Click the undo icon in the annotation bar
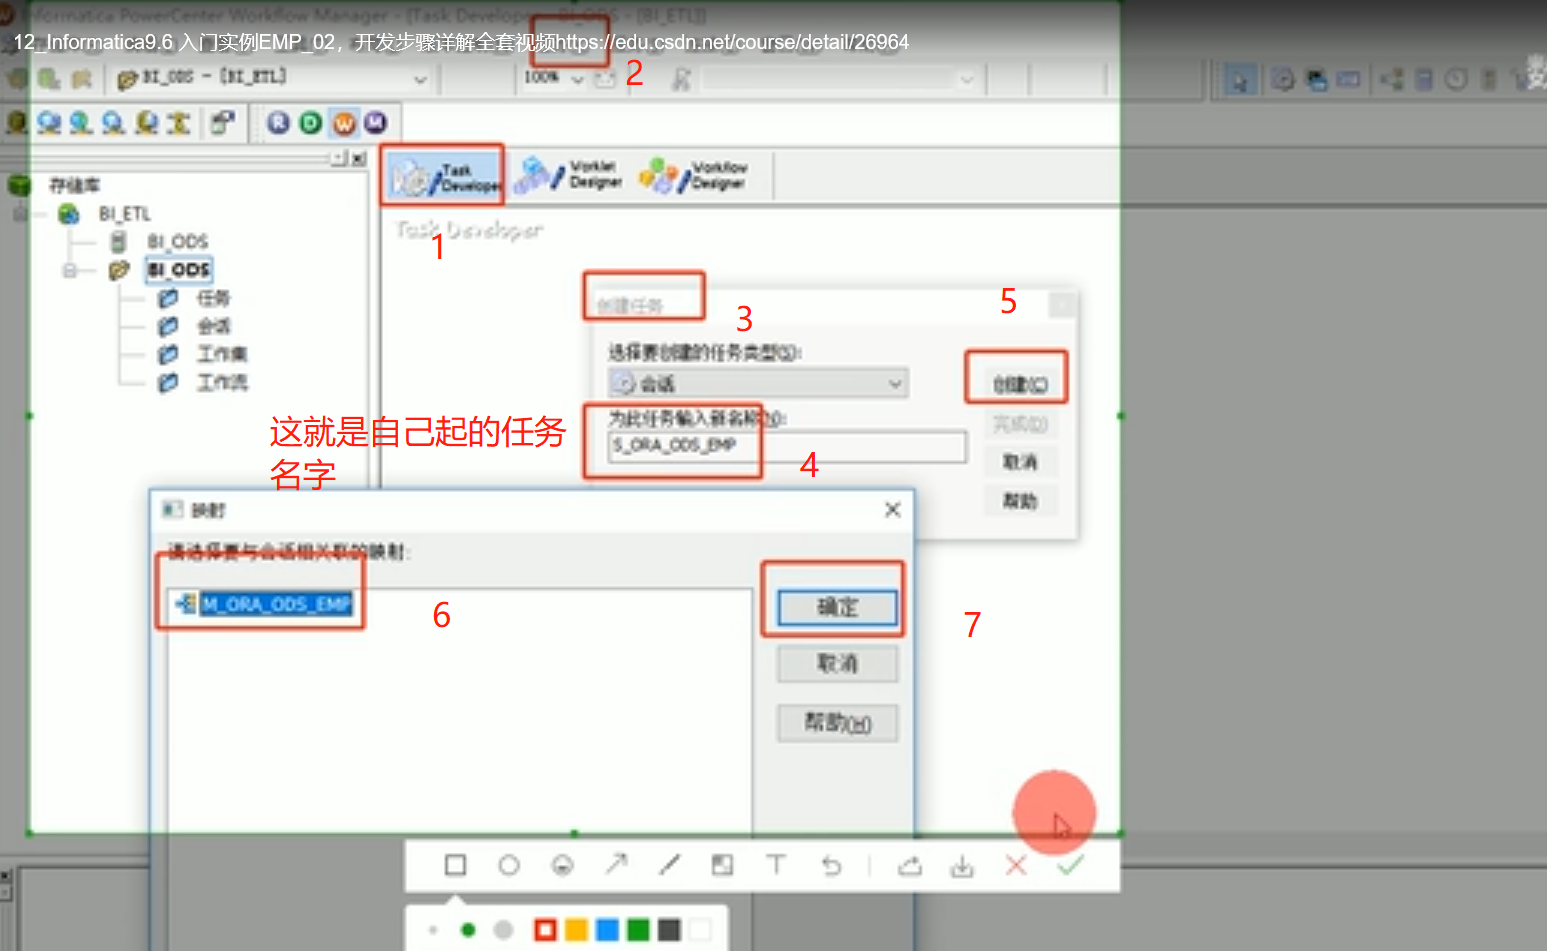This screenshot has height=951, width=1547. pos(832,865)
